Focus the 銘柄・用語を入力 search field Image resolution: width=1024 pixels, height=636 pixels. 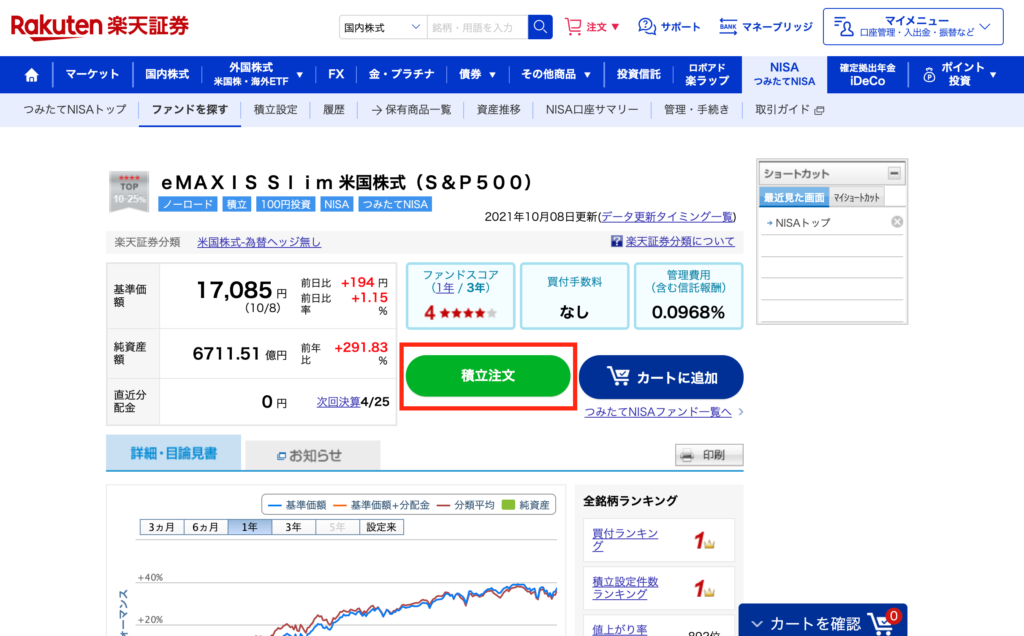477,27
